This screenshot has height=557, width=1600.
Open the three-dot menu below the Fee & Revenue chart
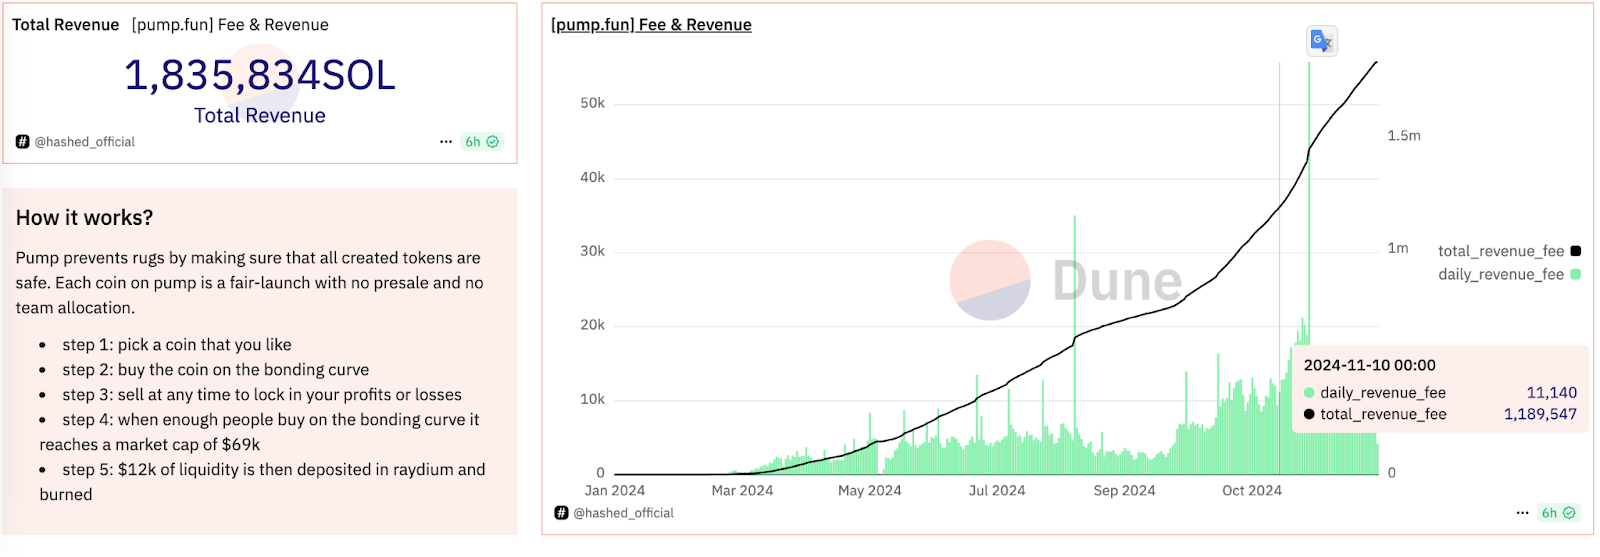click(x=1522, y=513)
